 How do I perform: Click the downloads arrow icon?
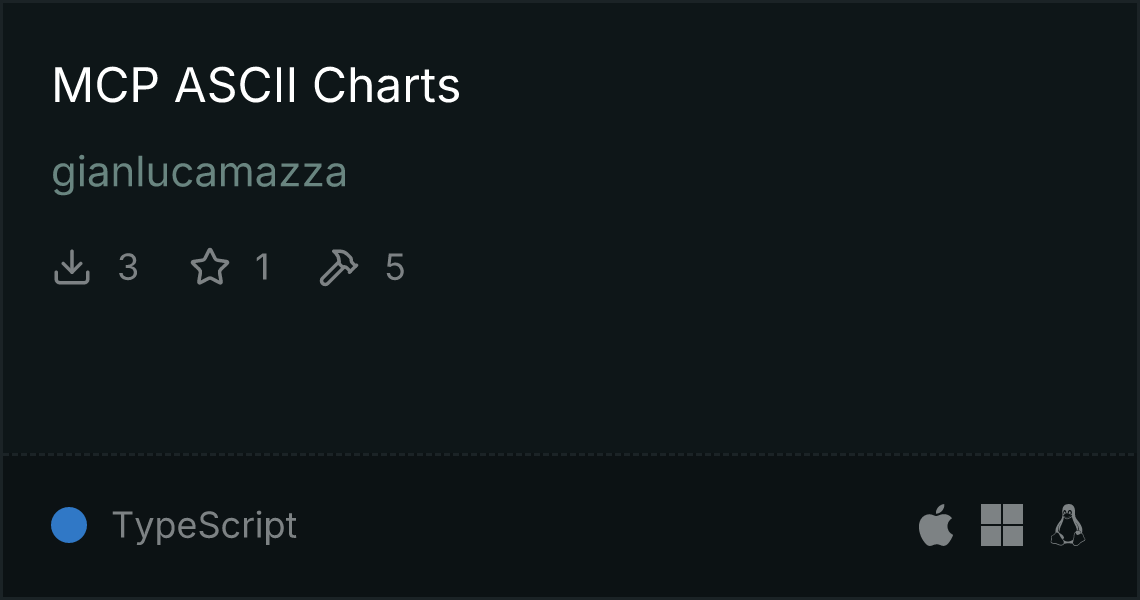click(72, 268)
